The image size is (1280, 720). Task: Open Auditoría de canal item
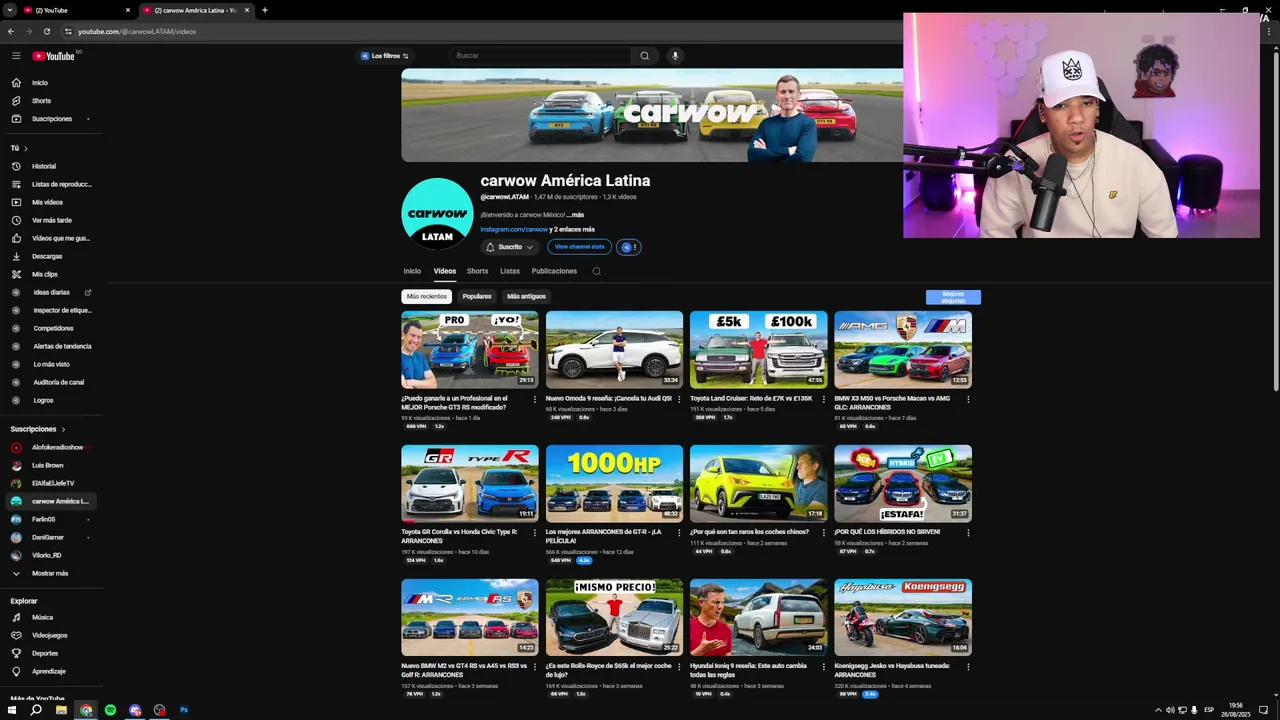click(x=59, y=382)
